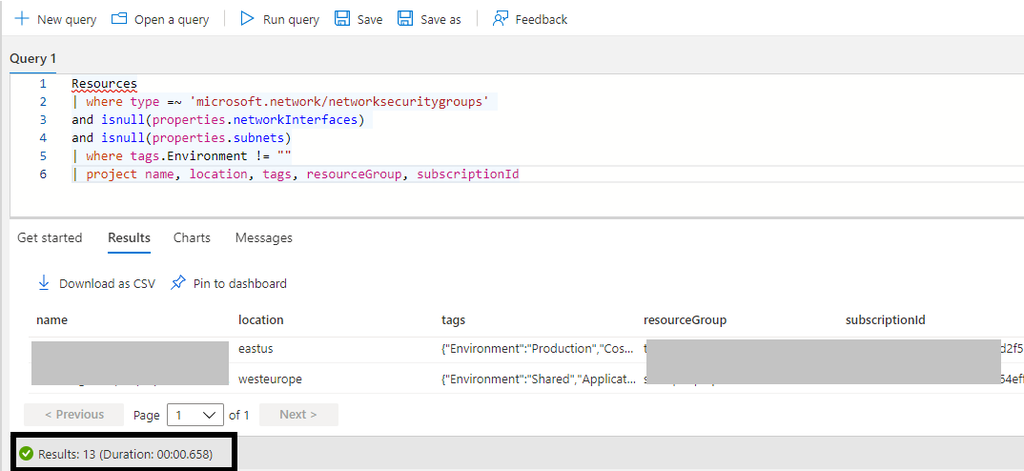
Task: Click the Previous page button
Action: click(73, 414)
